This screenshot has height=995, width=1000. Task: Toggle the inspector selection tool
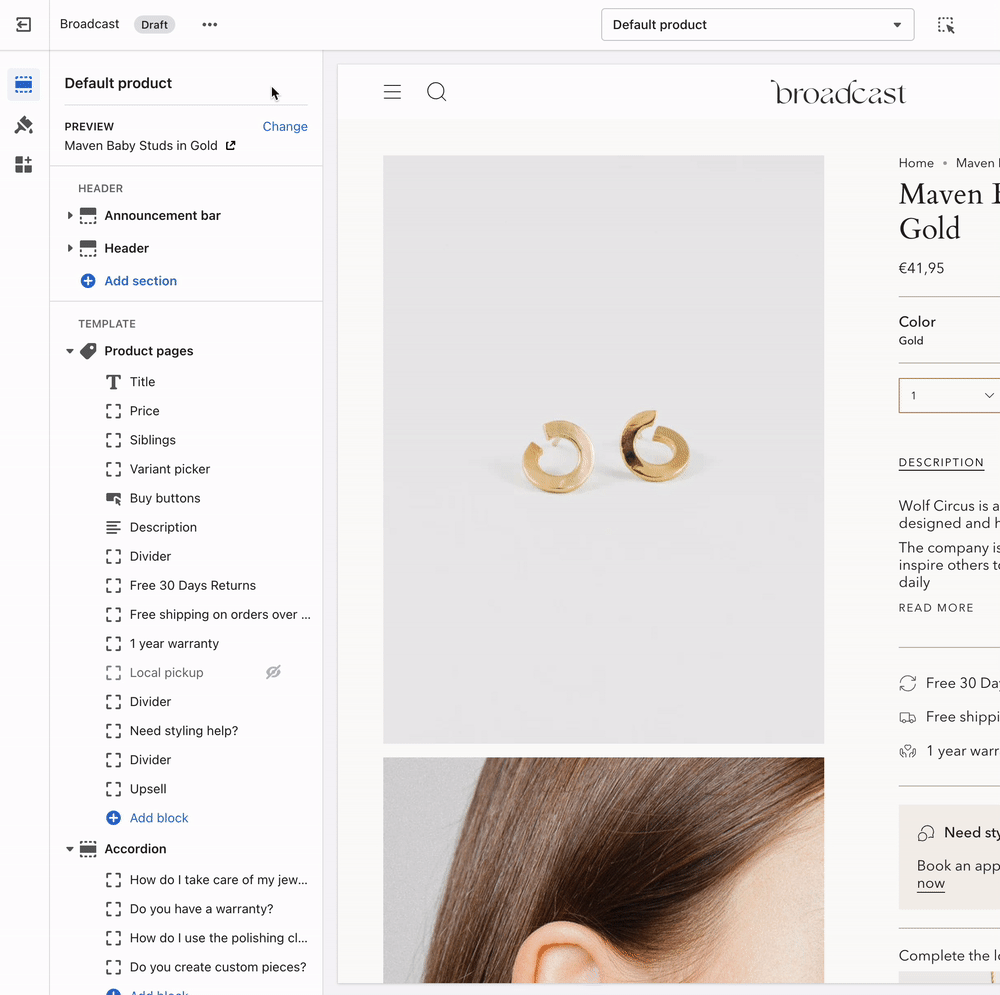[x=946, y=25]
